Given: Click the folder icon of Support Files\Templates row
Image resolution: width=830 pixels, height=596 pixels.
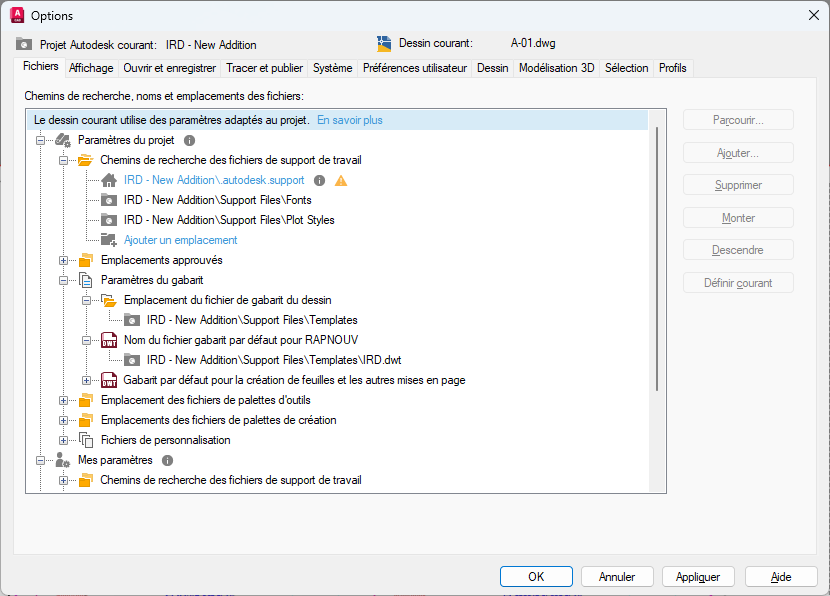Looking at the screenshot, I should pyautogui.click(x=132, y=320).
